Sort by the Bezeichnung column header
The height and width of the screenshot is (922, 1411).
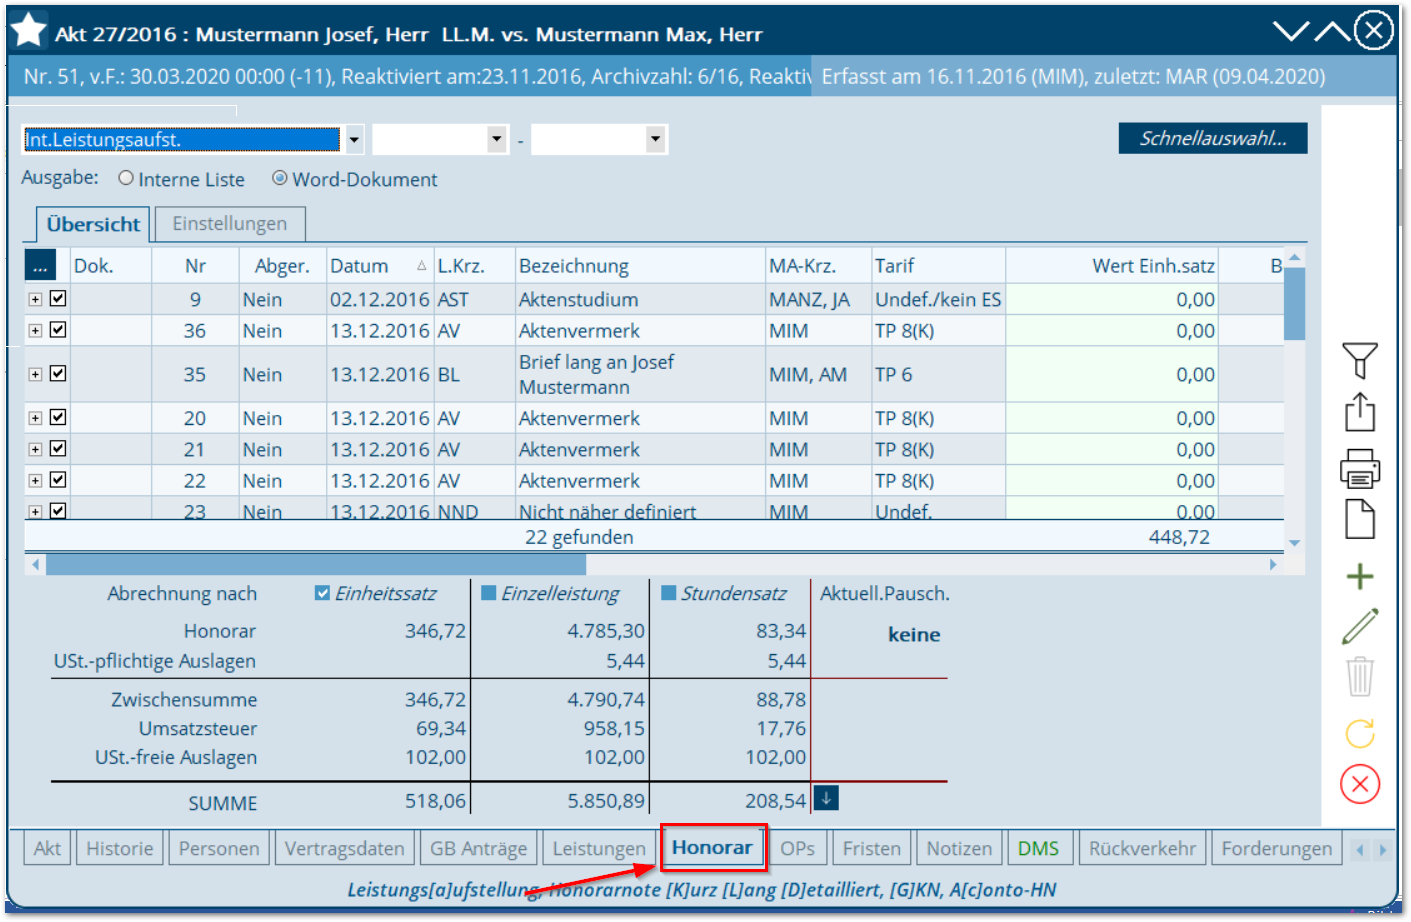640,265
